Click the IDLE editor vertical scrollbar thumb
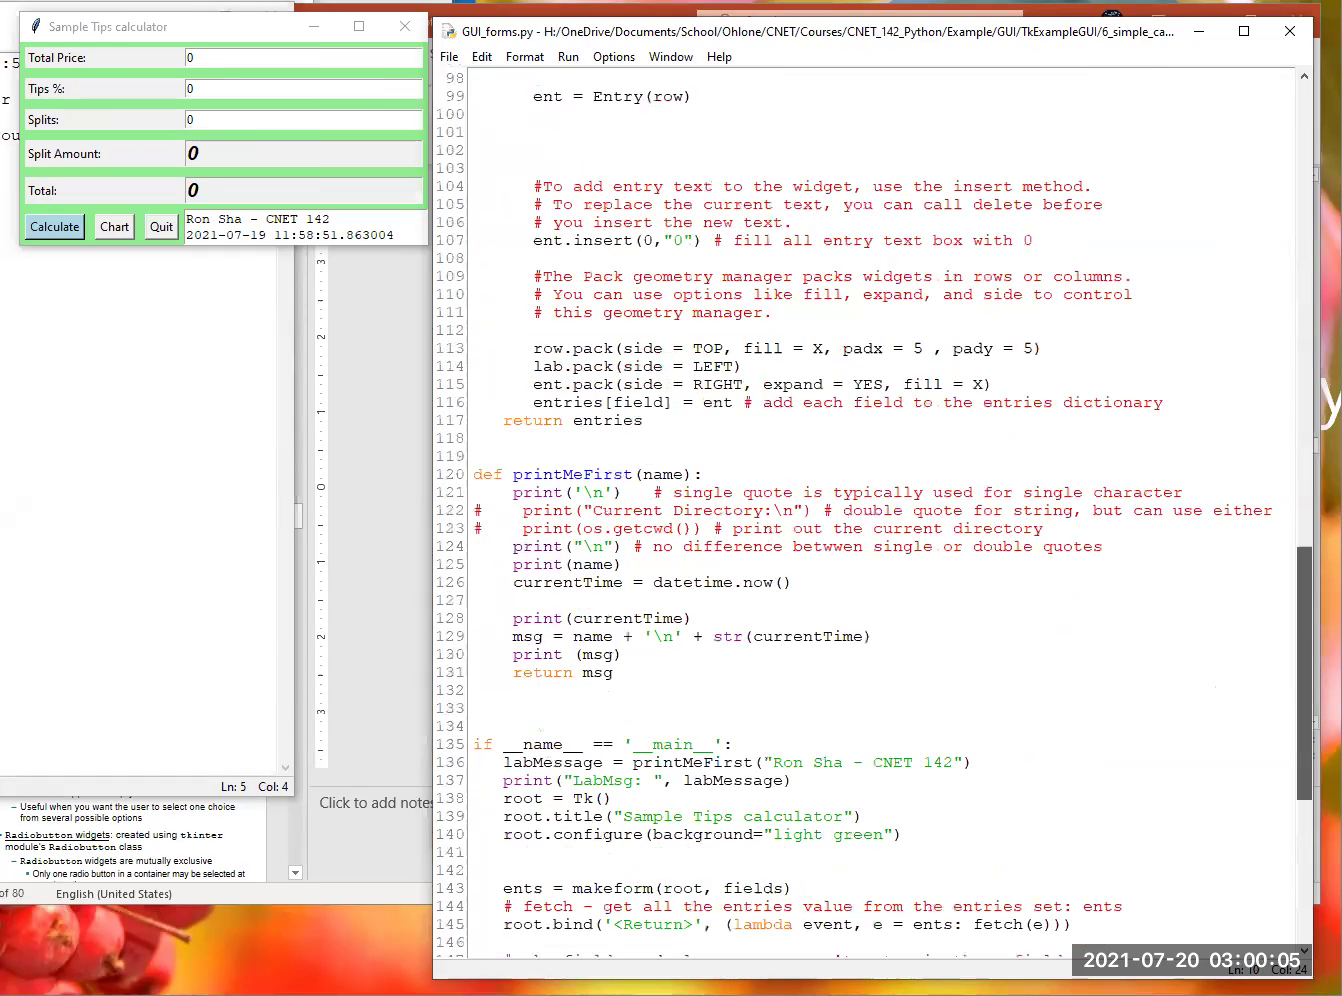This screenshot has height=996, width=1342. click(x=1304, y=673)
